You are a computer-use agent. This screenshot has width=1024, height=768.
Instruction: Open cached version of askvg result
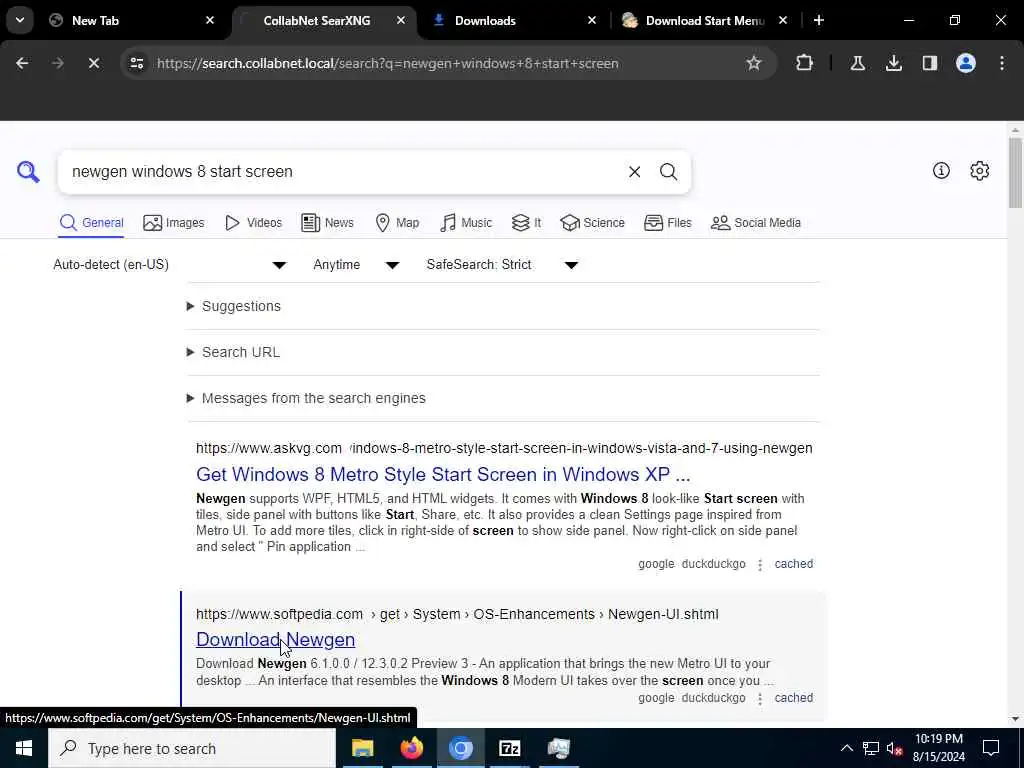click(793, 564)
